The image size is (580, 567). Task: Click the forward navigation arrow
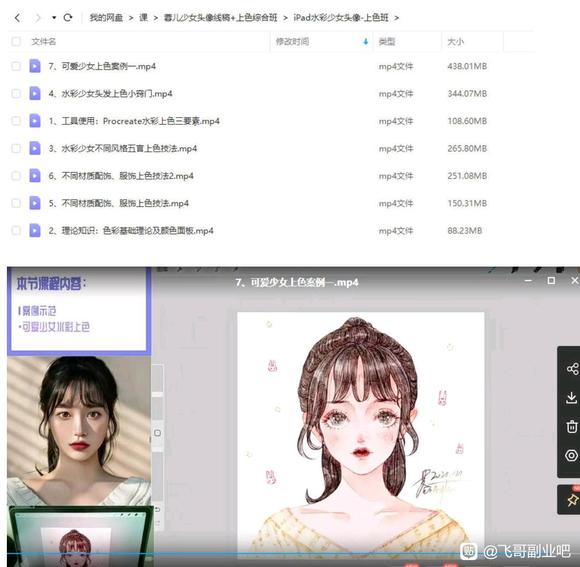[x=37, y=18]
